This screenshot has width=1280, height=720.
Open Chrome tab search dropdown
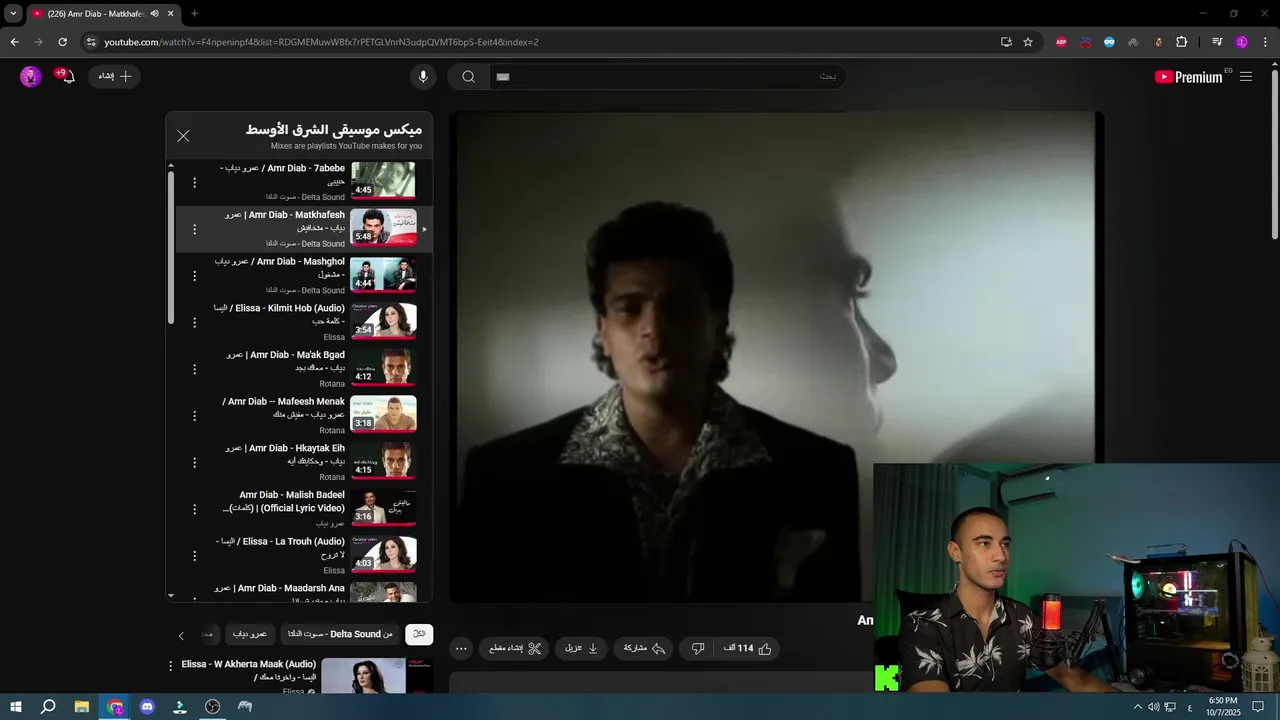(13, 14)
